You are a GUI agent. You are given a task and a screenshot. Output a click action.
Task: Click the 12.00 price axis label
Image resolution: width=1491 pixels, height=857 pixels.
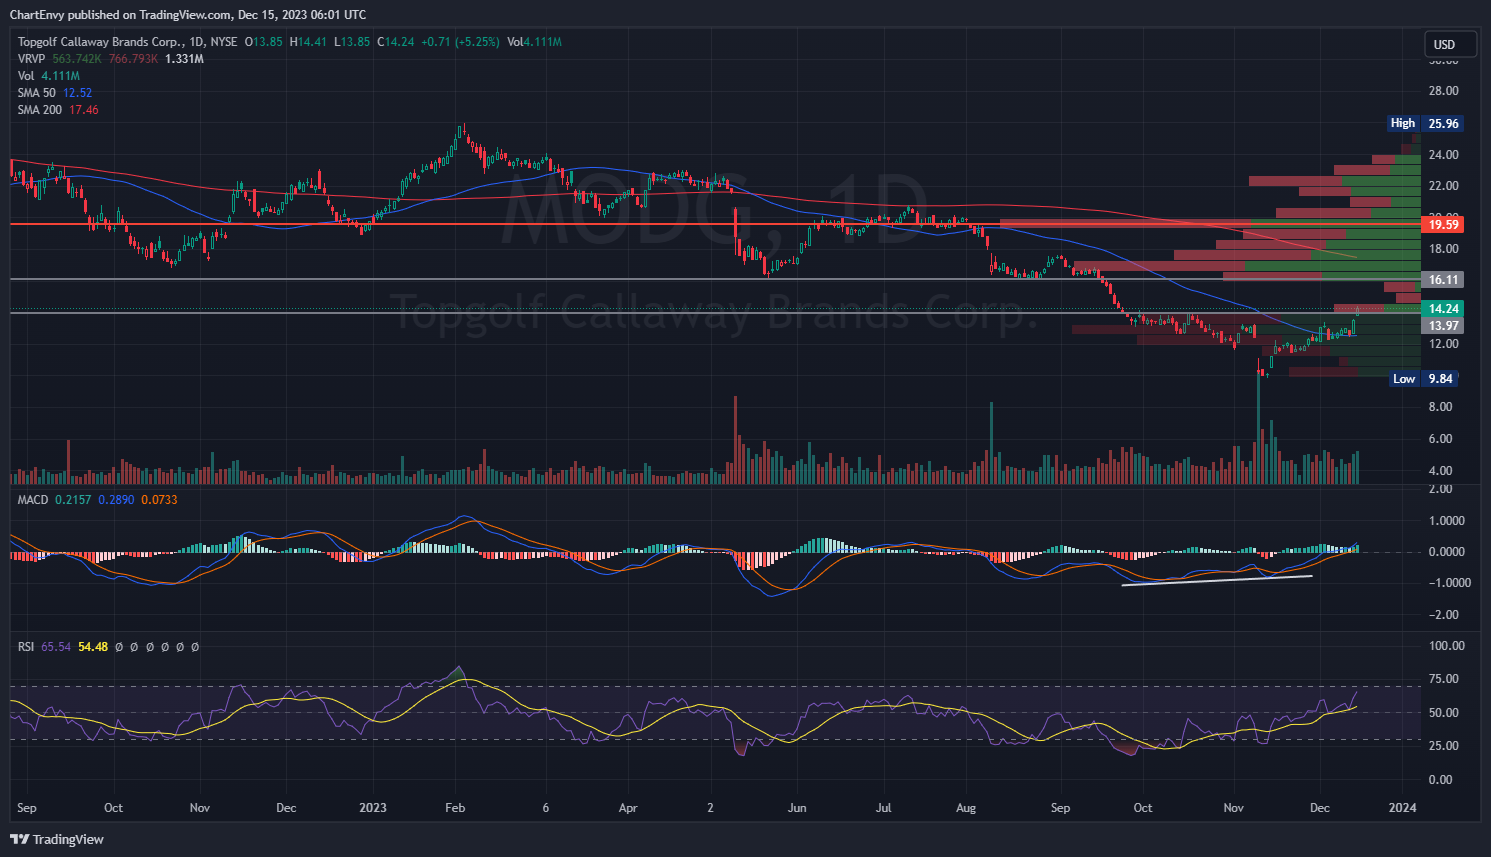coord(1444,344)
